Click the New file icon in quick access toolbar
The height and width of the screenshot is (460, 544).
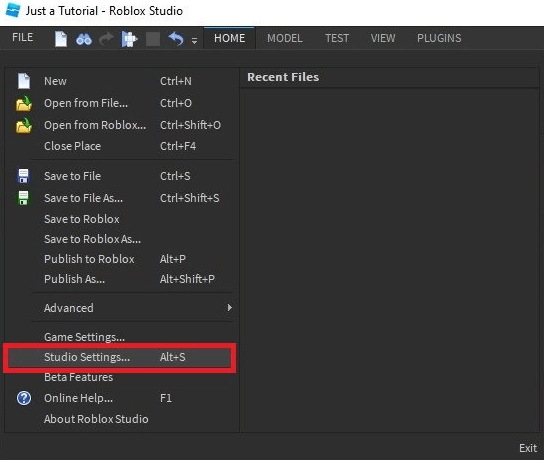(61, 39)
